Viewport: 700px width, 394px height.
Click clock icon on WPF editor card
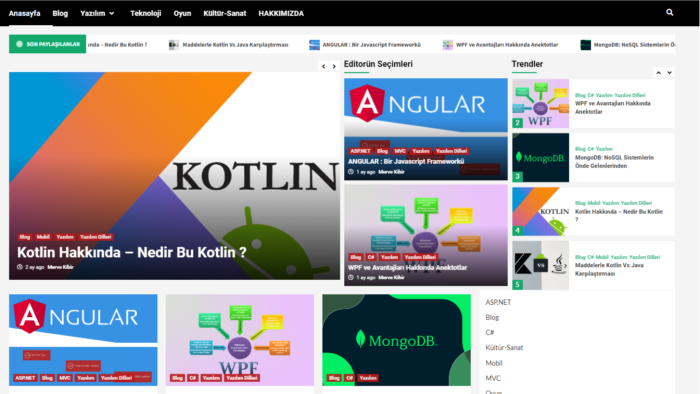coord(351,278)
